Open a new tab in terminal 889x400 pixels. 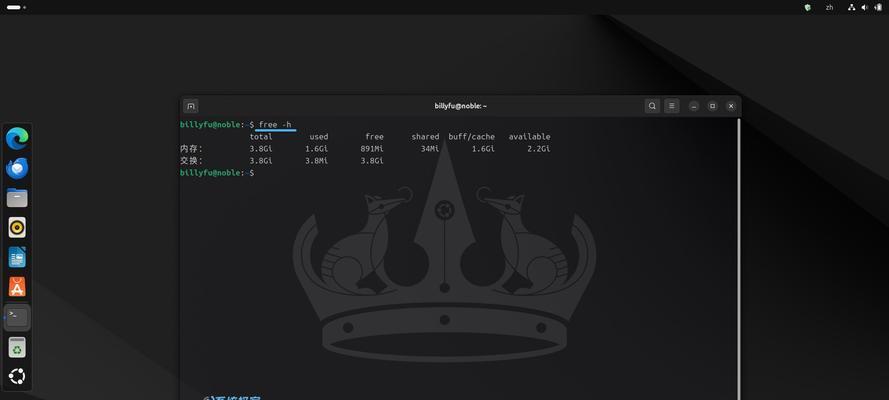[190, 106]
